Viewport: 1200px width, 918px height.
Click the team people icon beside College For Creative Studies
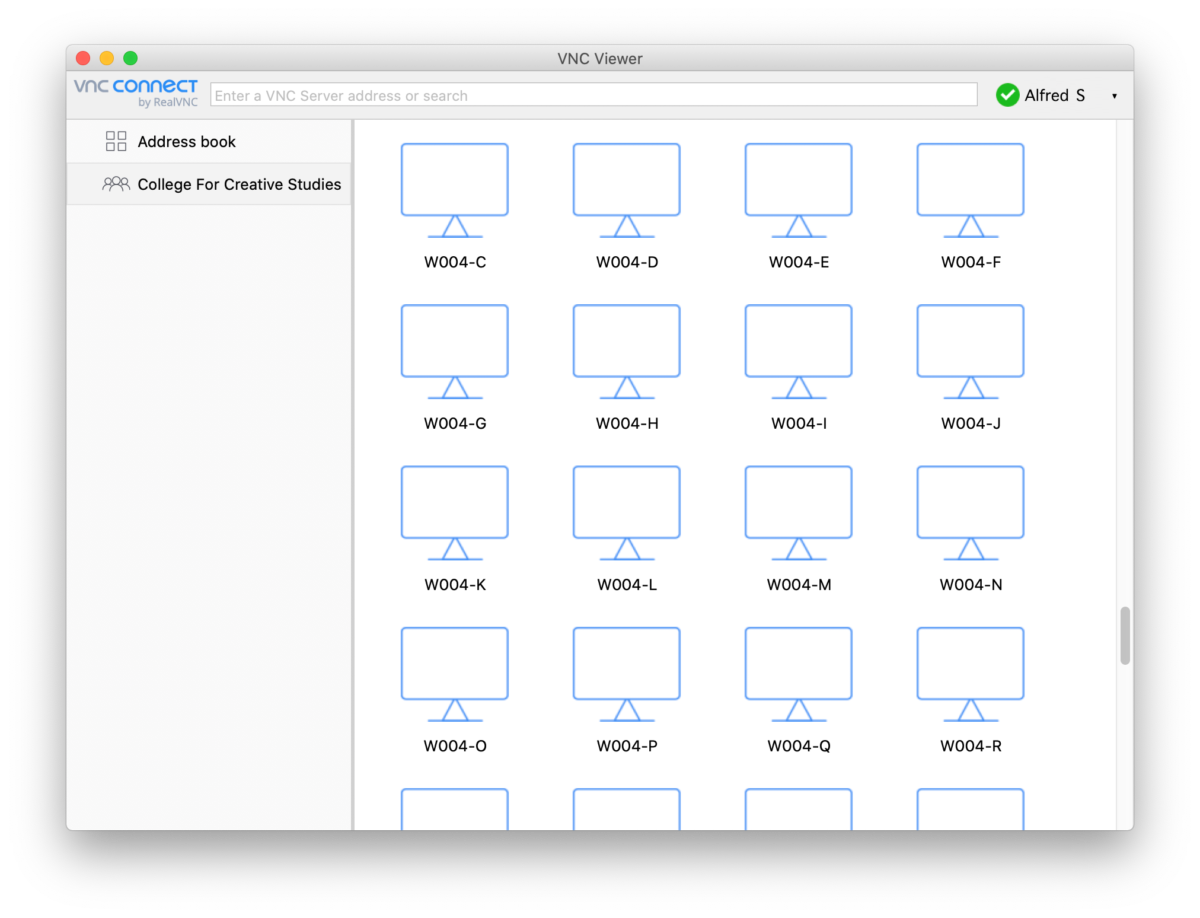click(x=115, y=184)
